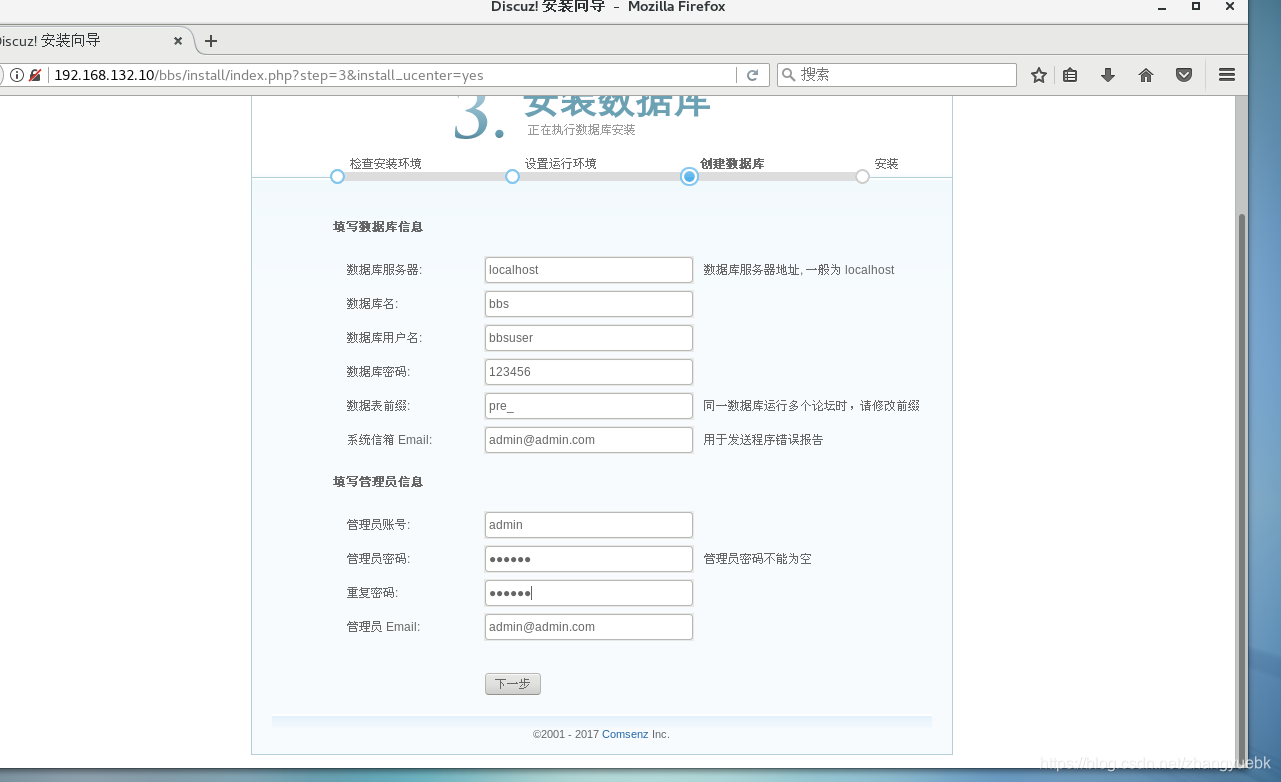
Task: Edit 数据库用户名 field containing bbsuser
Action: (x=589, y=338)
